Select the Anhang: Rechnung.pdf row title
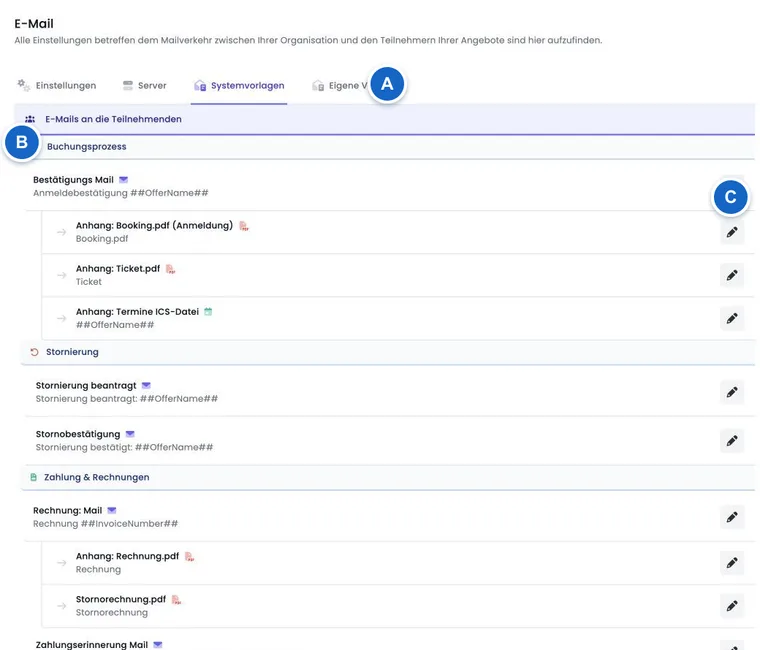Screen dimensions: 760x650 coord(127,556)
